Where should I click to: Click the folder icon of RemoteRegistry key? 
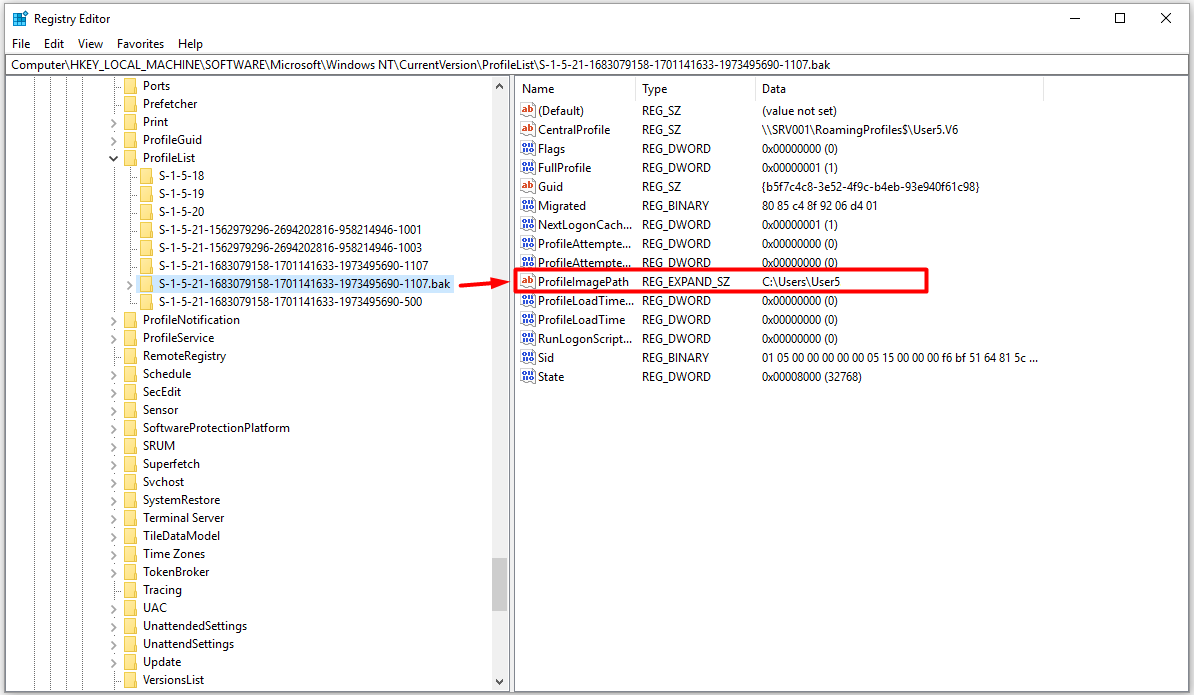[x=130, y=355]
